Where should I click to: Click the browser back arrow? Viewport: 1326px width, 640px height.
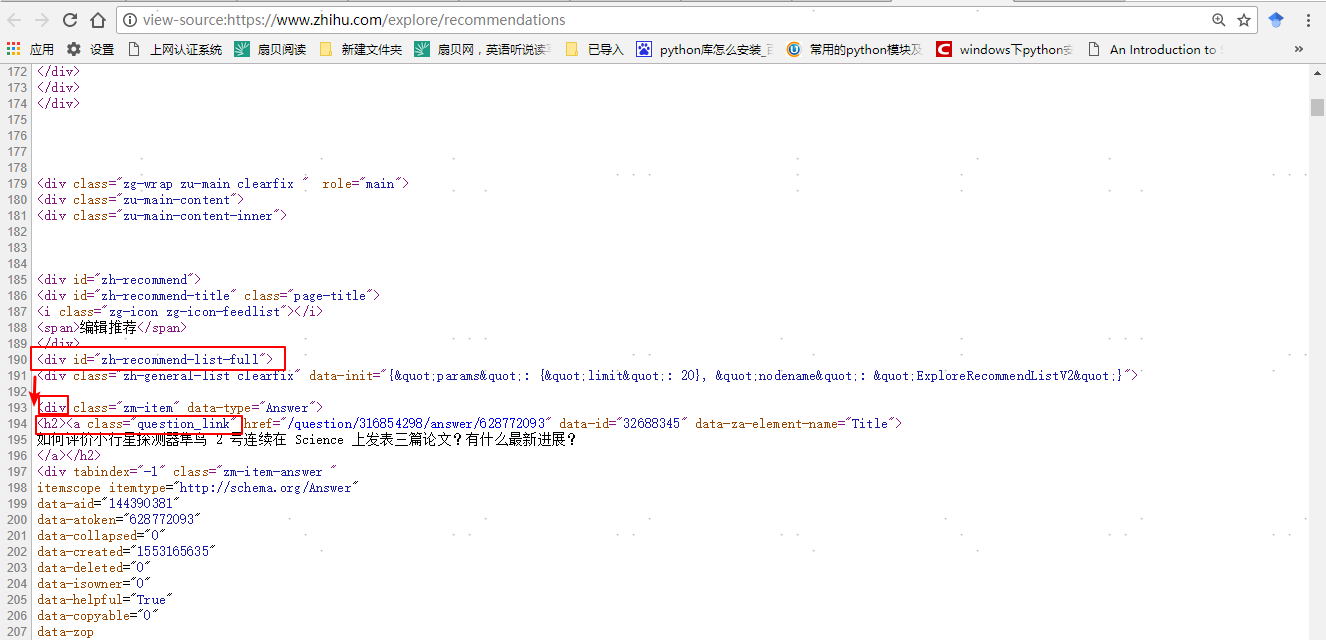point(14,19)
